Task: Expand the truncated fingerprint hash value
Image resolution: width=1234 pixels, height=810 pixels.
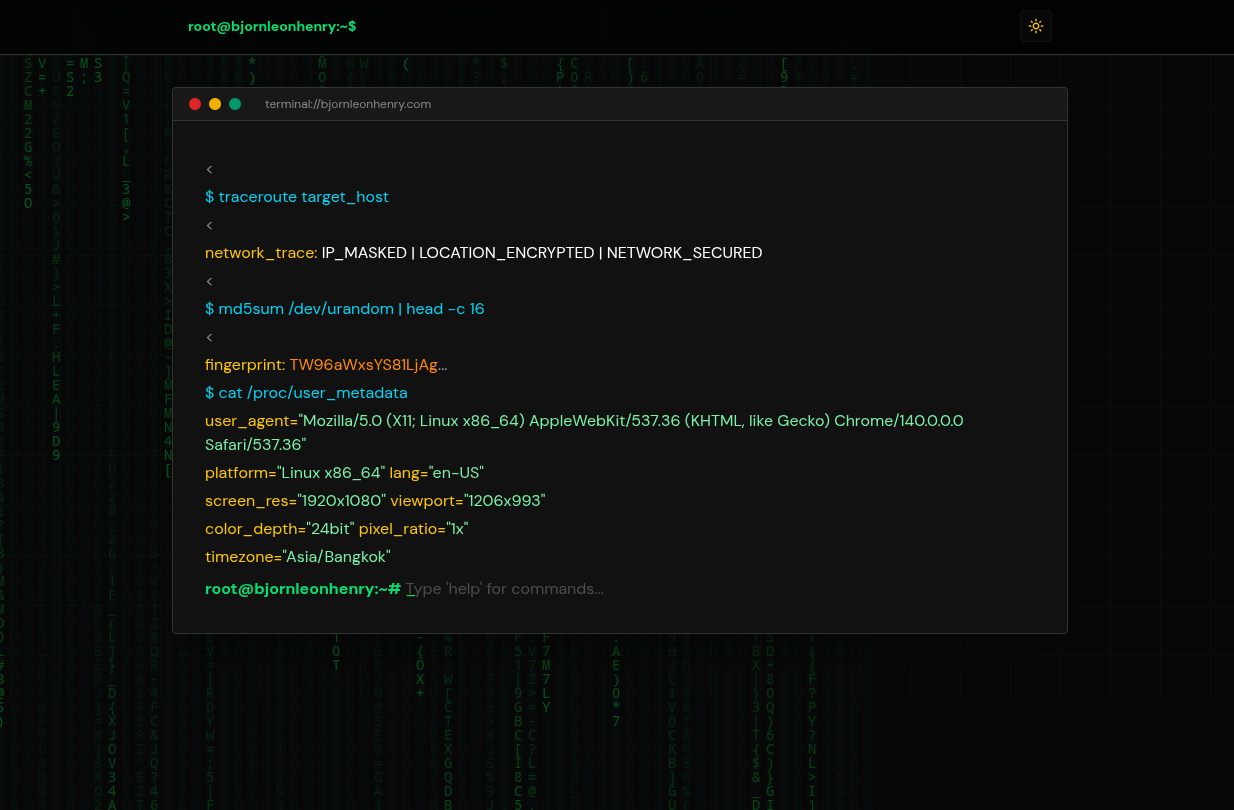Action: pos(368,364)
